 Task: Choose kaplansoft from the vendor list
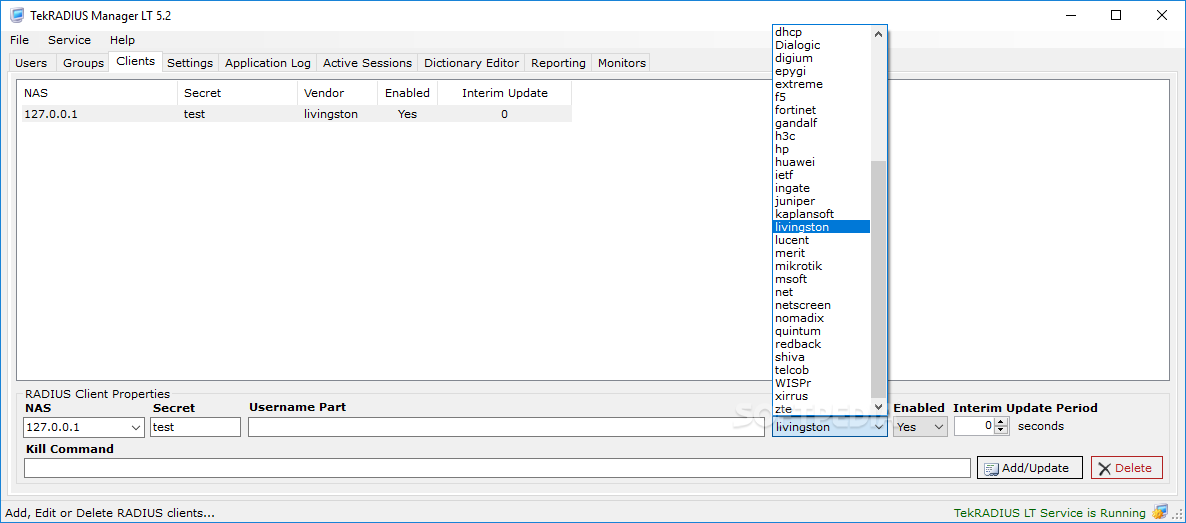[x=821, y=214]
